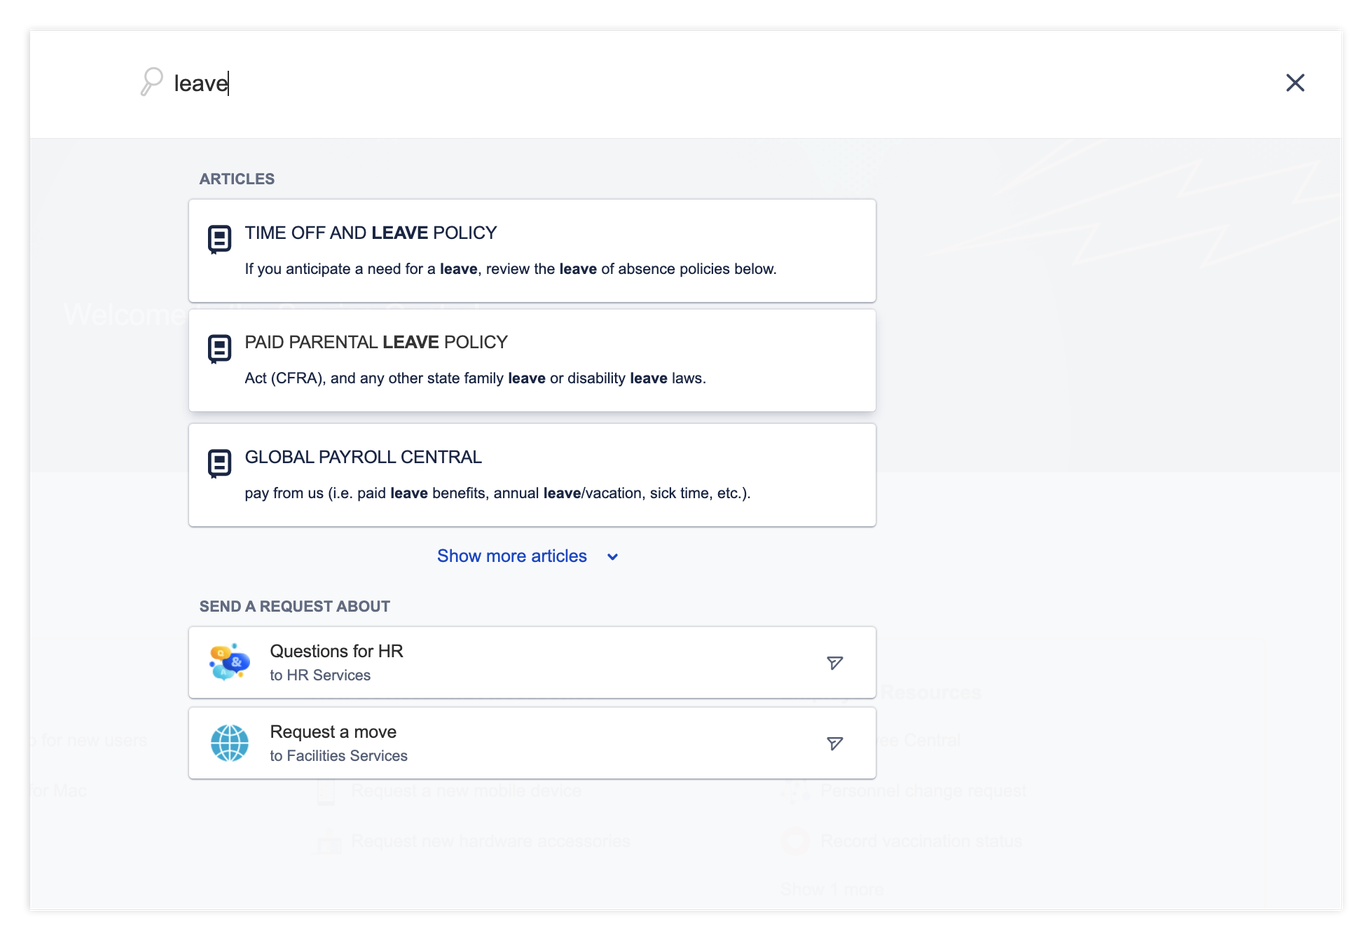The image size is (1372, 941).
Task: Click the snippet "pay from us (i.e. paid leave benefits"
Action: [497, 493]
